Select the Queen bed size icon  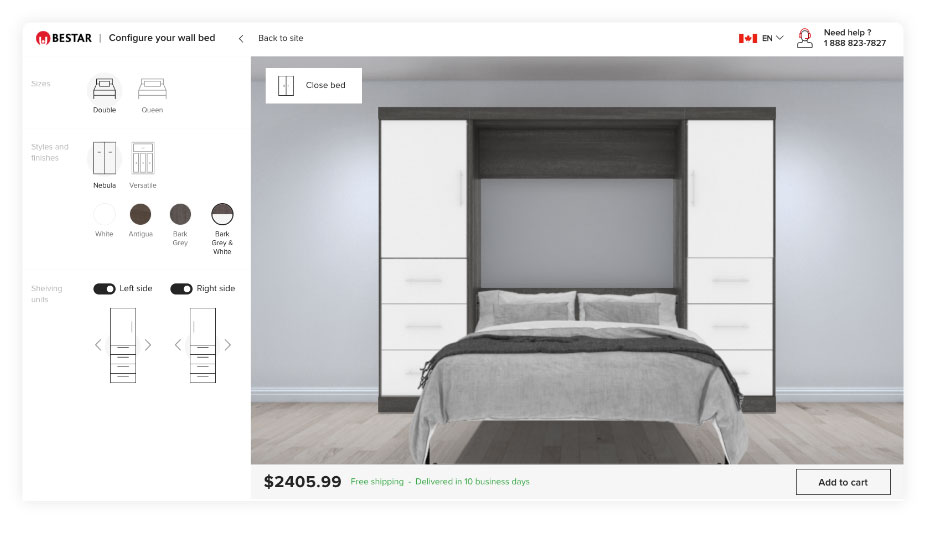point(152,89)
